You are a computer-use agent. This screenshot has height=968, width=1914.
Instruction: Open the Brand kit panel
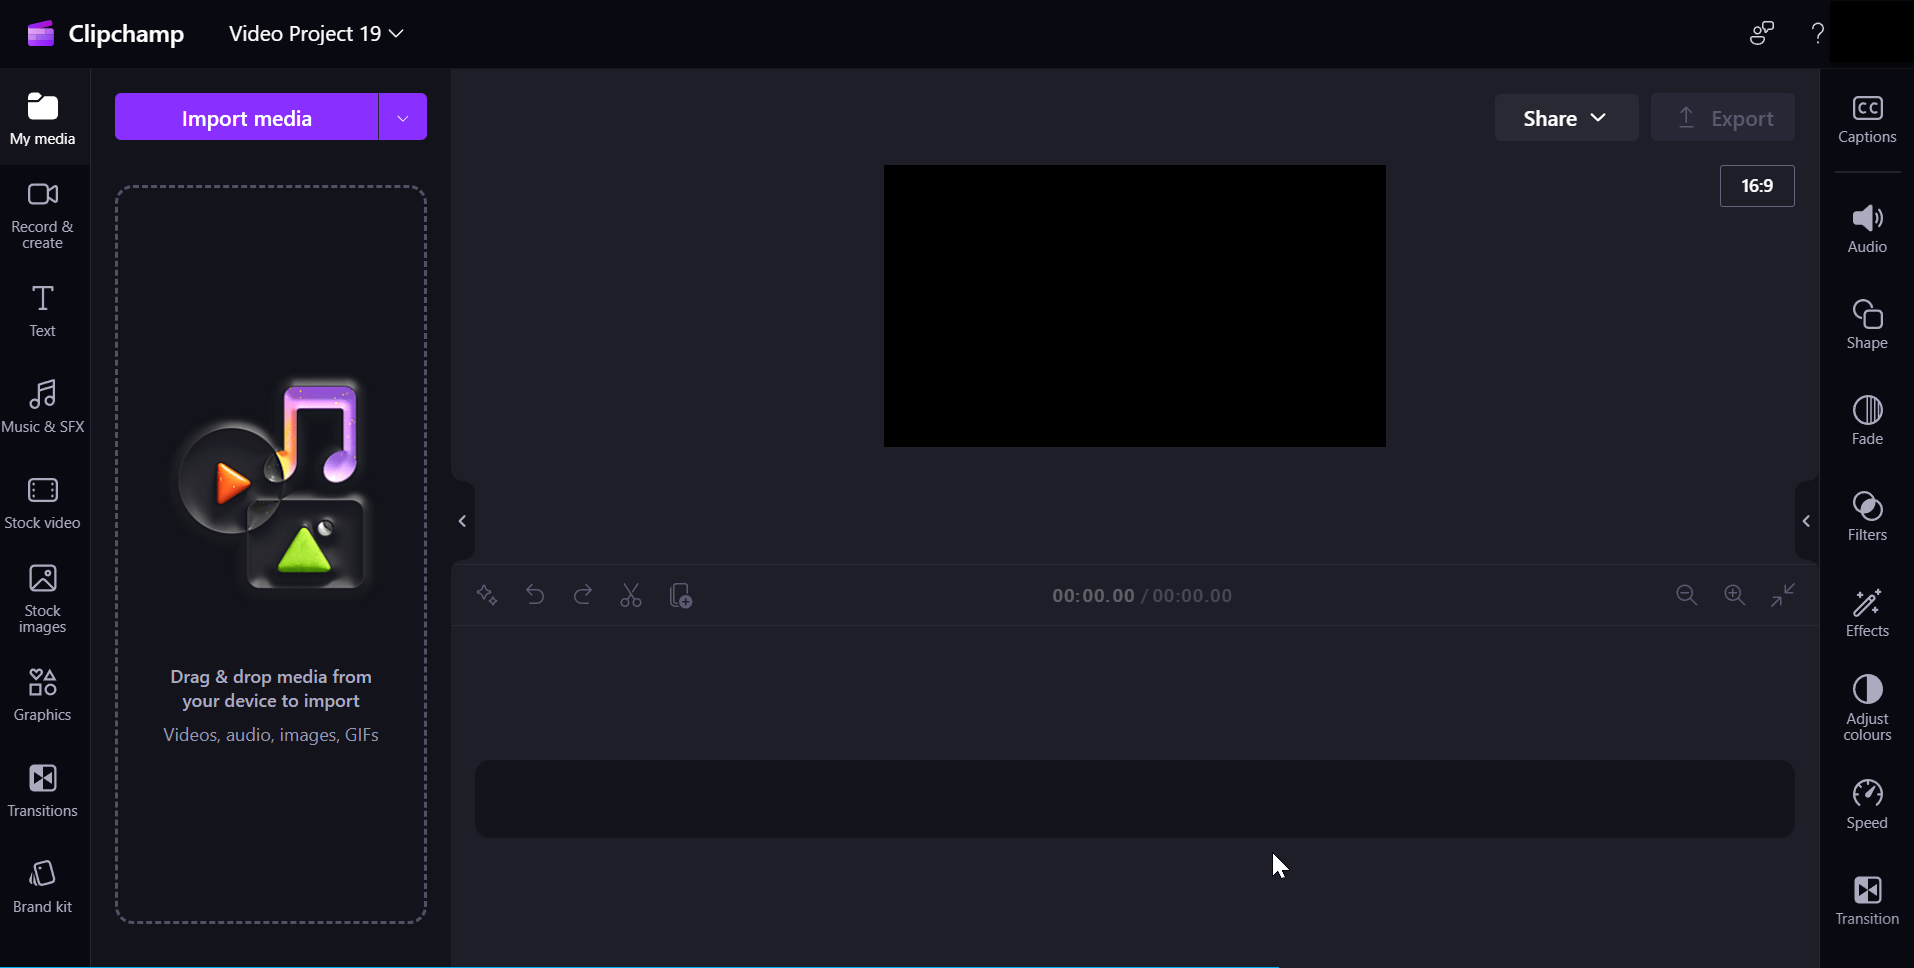tap(43, 887)
